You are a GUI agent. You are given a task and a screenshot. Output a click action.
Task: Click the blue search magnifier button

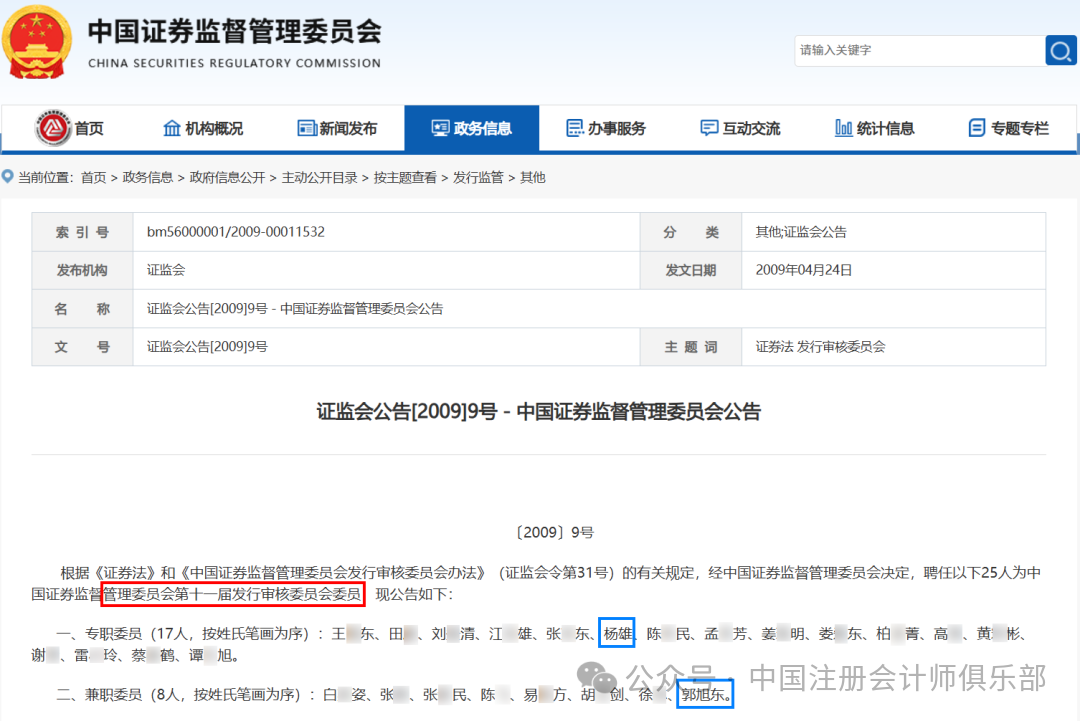1060,50
